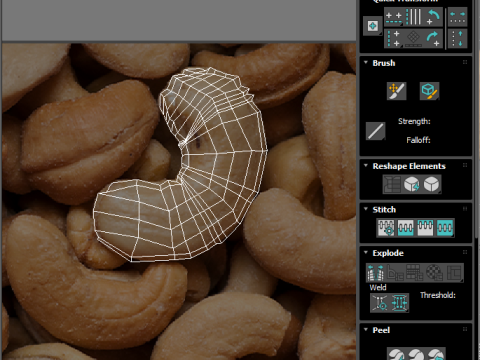480x360 pixels.
Task: Click the fully teal Stitch Custom icon
Action: (445, 228)
